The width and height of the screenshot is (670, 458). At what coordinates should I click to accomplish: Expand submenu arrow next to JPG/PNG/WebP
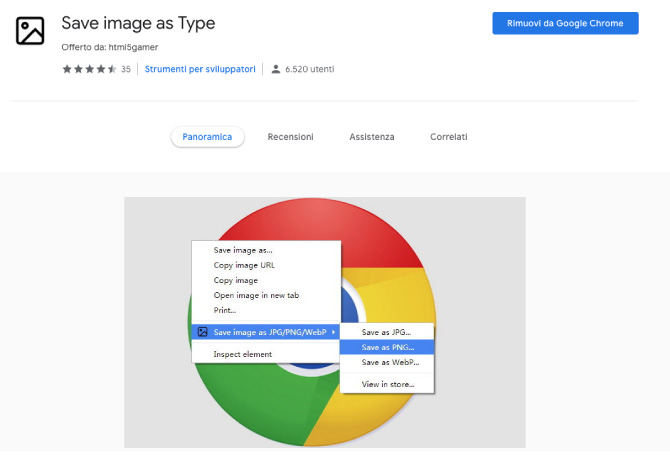(x=333, y=332)
